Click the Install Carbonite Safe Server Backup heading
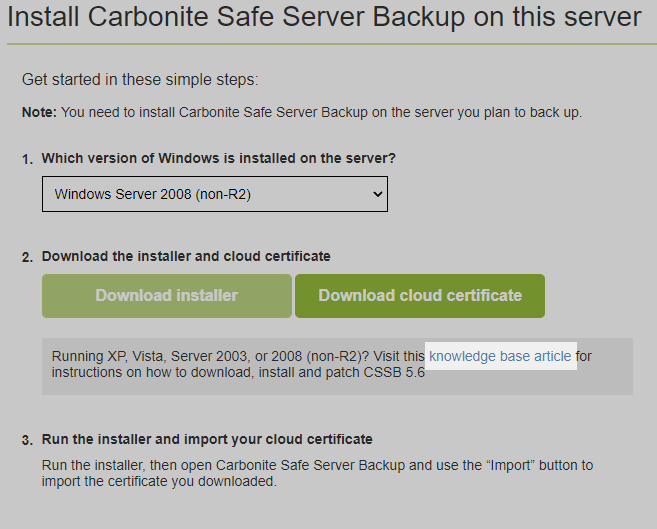This screenshot has width=657, height=529. pos(325,17)
